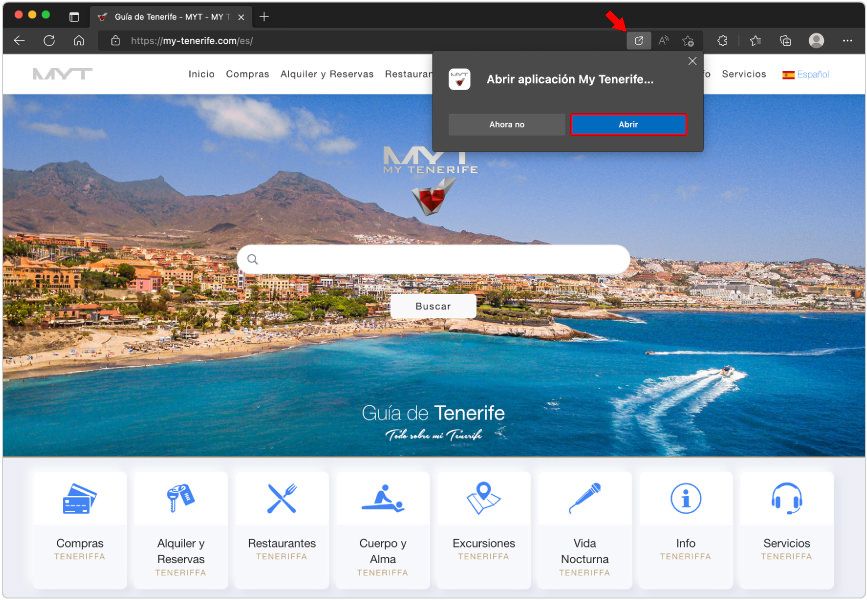Select the Info information icon

(x=685, y=497)
